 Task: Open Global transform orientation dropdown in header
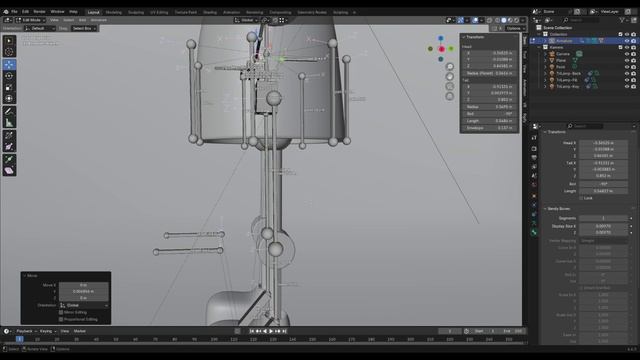[x=246, y=20]
